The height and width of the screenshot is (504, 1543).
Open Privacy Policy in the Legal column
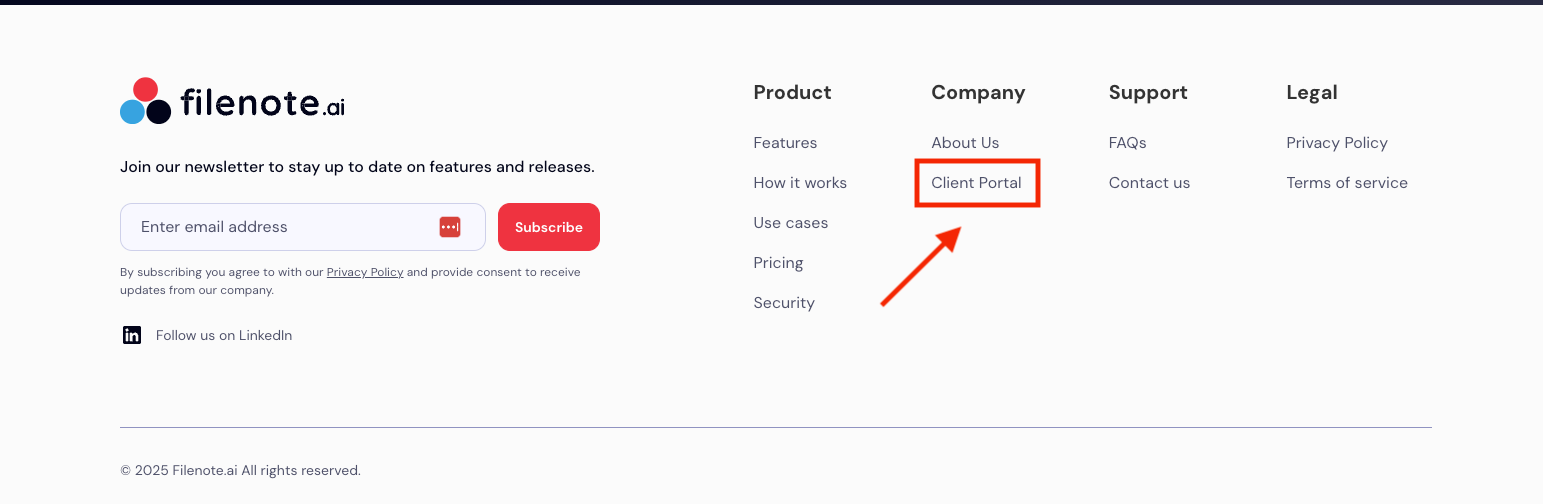[1337, 143]
